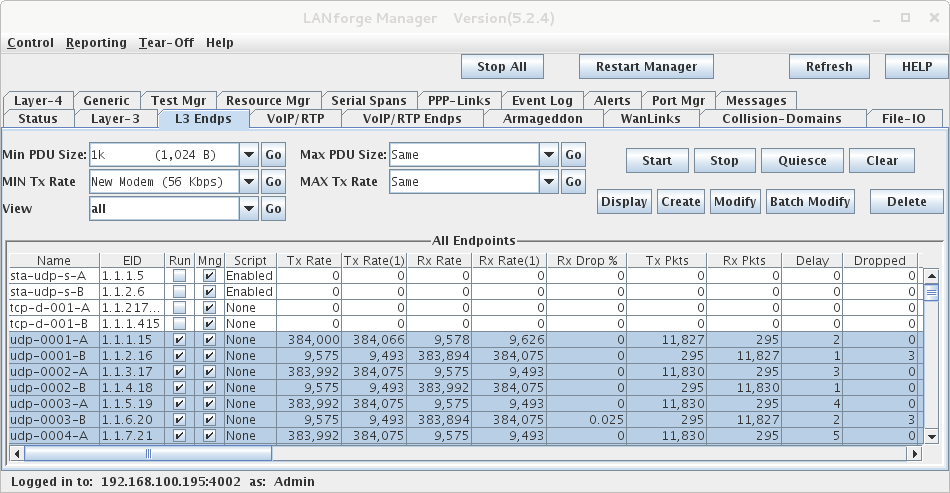Open the MIN Tx Rate dropdown

(249, 182)
